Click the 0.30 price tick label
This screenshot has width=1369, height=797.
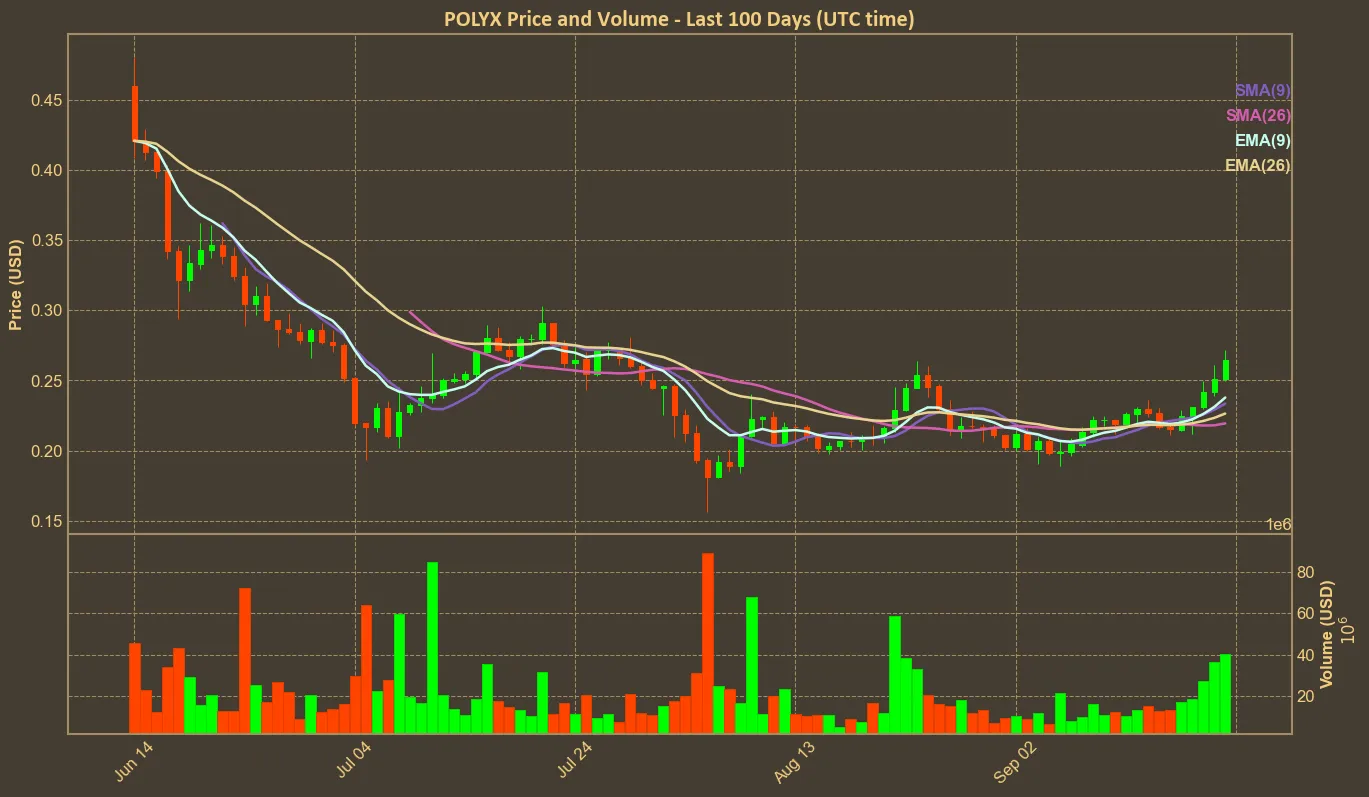point(45,311)
